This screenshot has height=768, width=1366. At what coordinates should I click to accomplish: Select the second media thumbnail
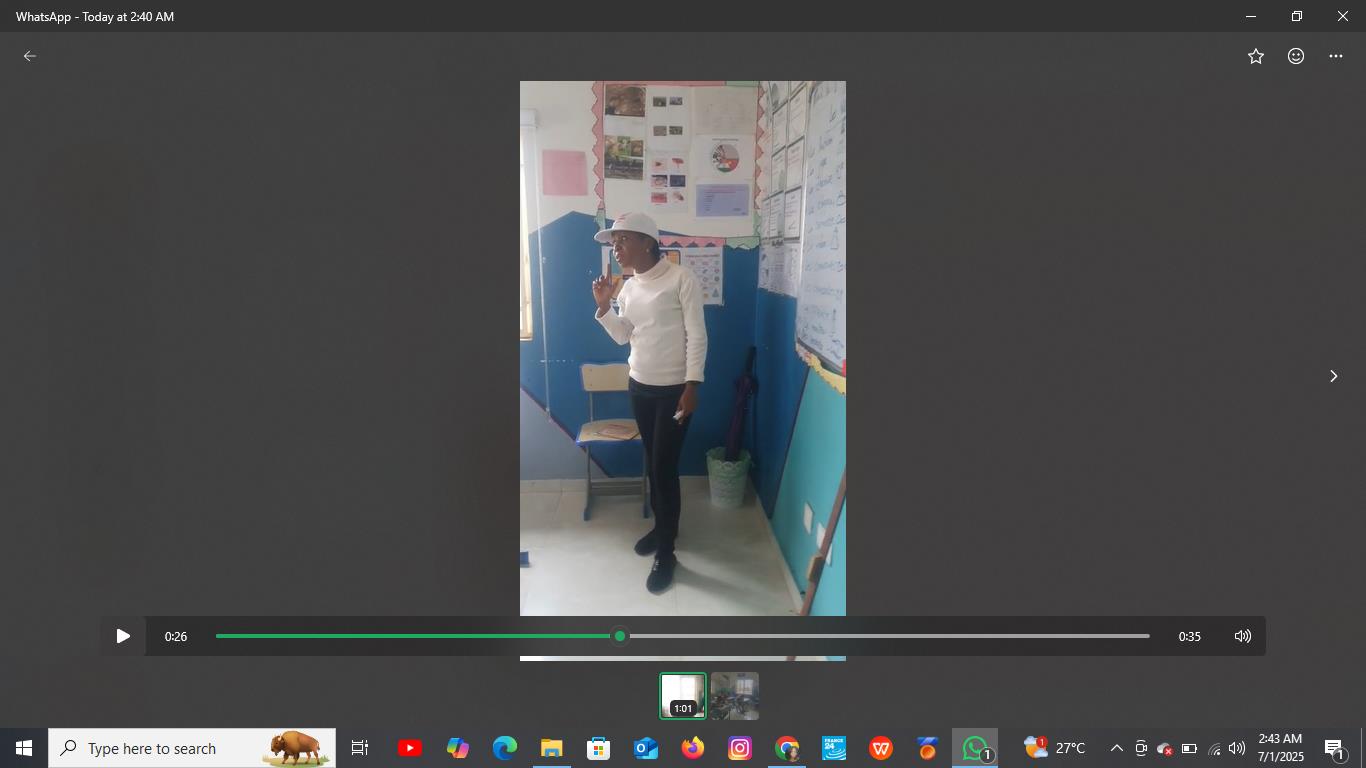point(735,696)
